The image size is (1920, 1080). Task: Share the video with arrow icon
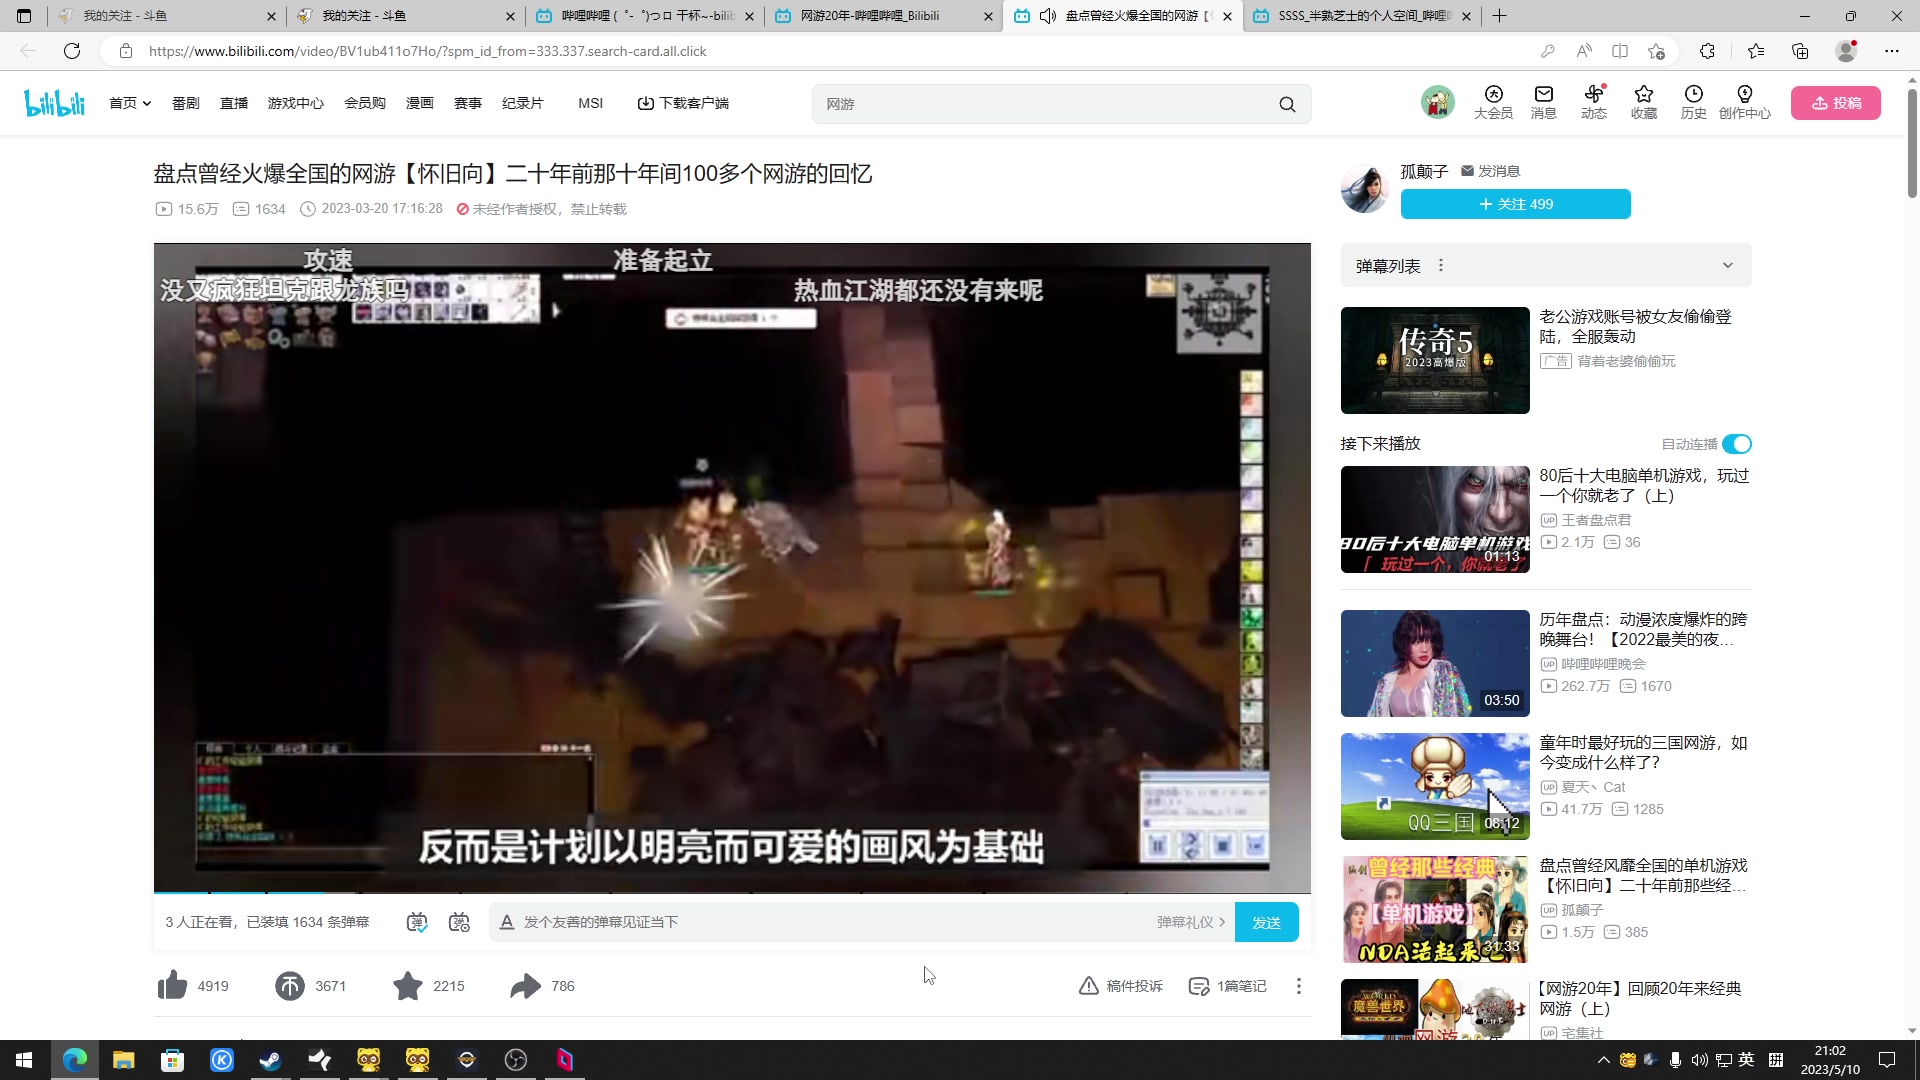(x=525, y=986)
